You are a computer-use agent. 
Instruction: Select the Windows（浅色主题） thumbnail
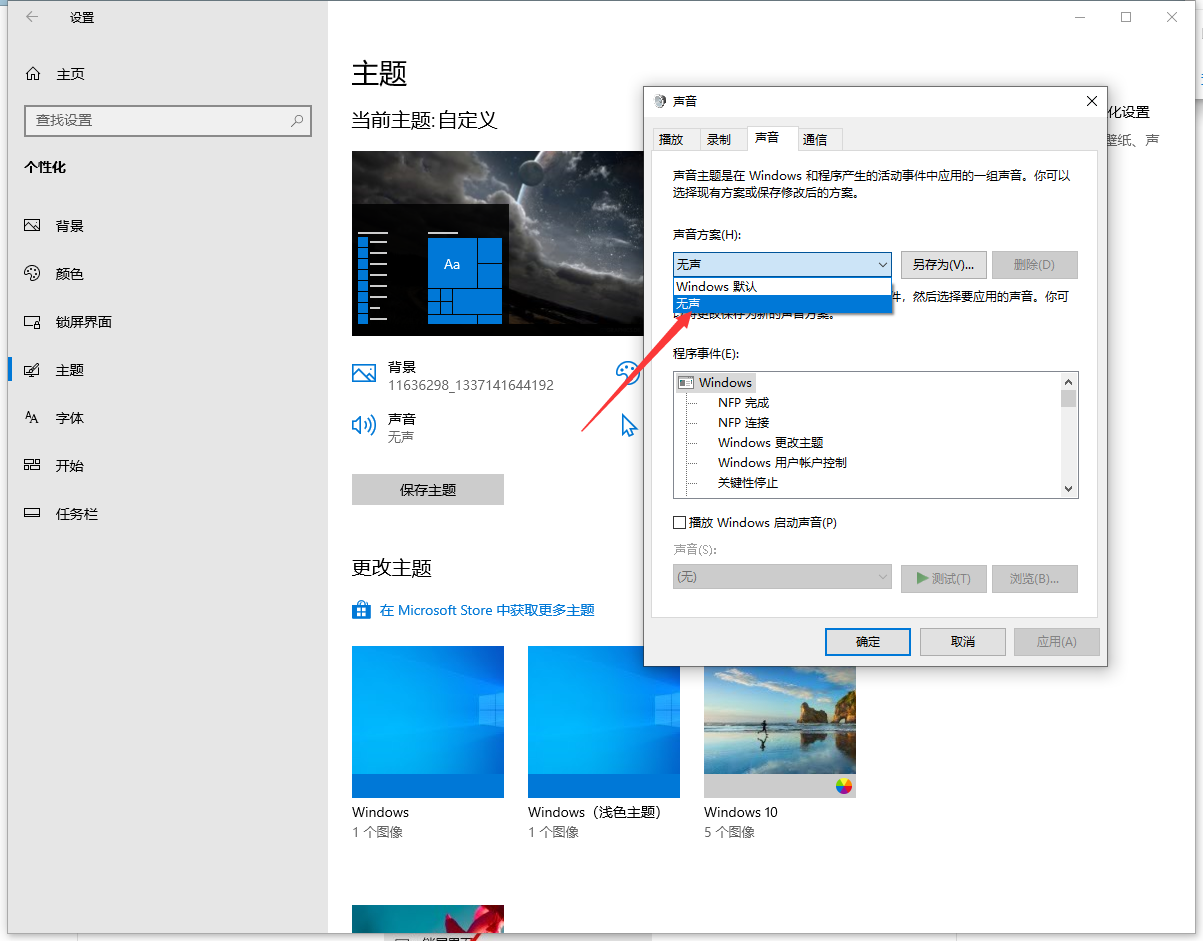pyautogui.click(x=604, y=722)
